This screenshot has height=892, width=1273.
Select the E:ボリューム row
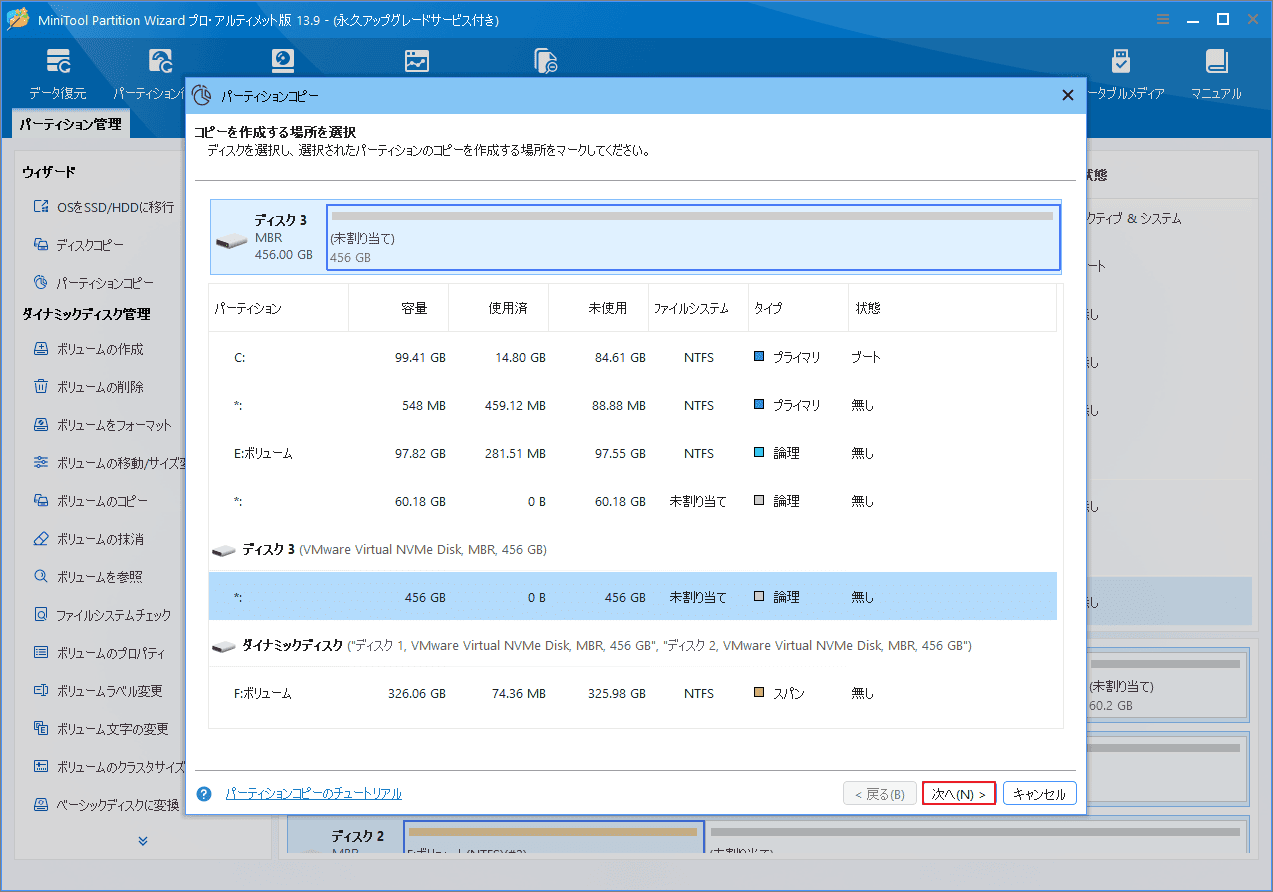click(632, 453)
